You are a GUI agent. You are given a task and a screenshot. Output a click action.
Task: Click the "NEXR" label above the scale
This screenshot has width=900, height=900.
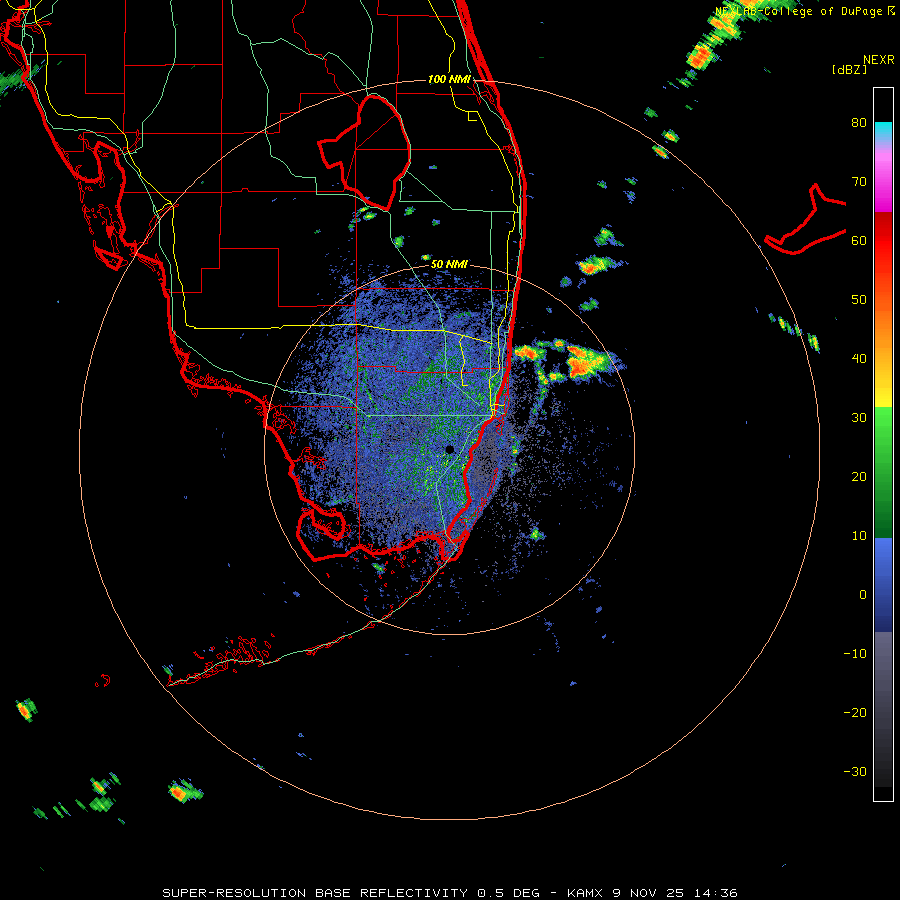[x=879, y=60]
